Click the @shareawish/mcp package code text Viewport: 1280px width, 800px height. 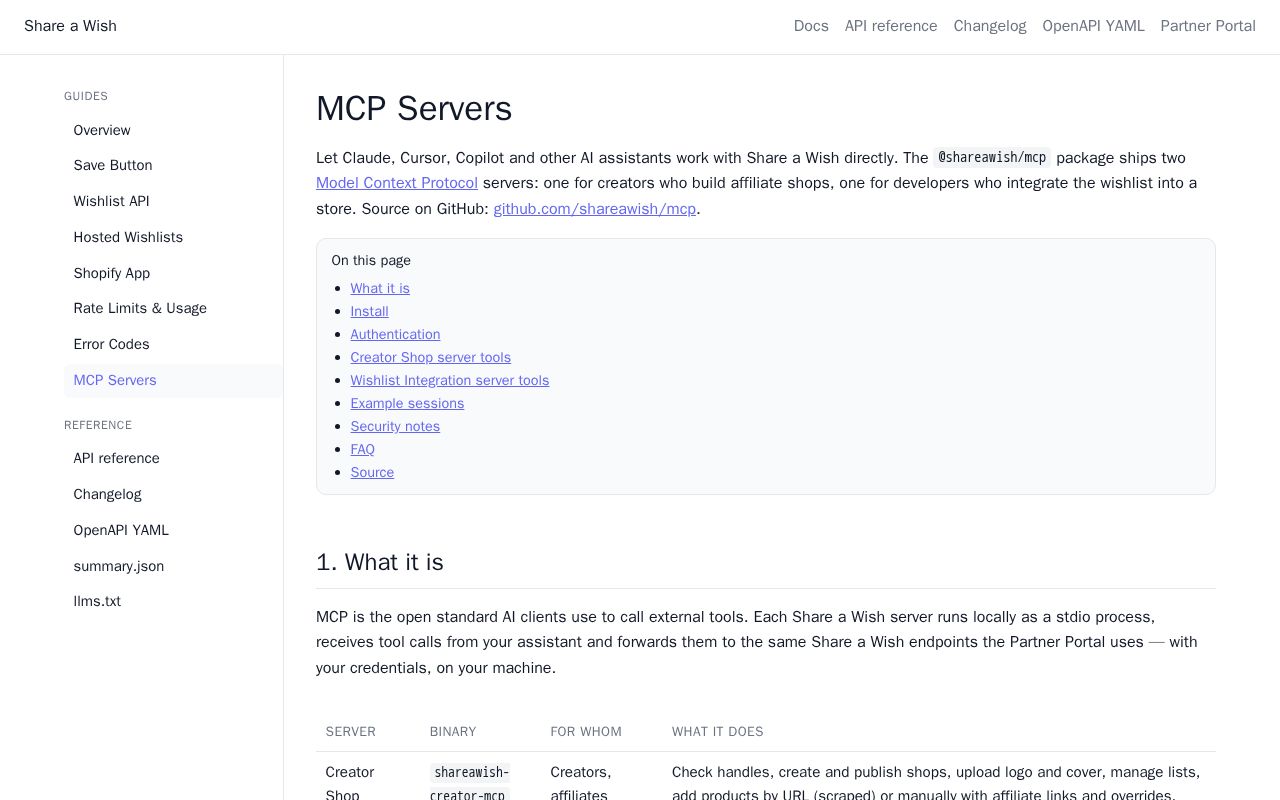coord(992,157)
